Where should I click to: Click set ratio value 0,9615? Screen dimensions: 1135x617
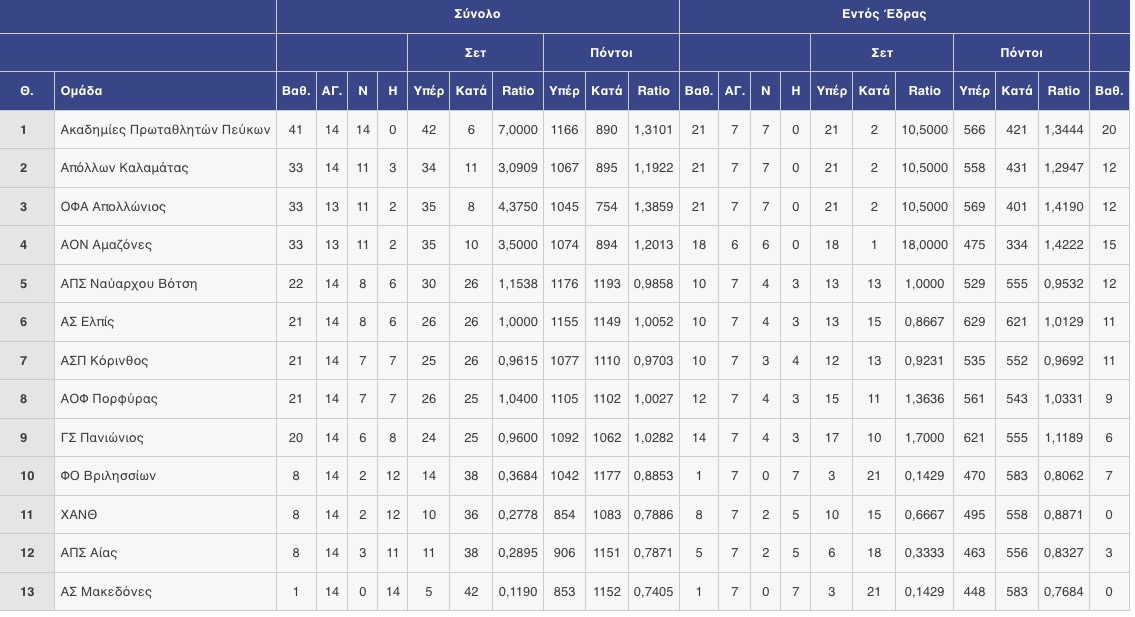coord(518,361)
